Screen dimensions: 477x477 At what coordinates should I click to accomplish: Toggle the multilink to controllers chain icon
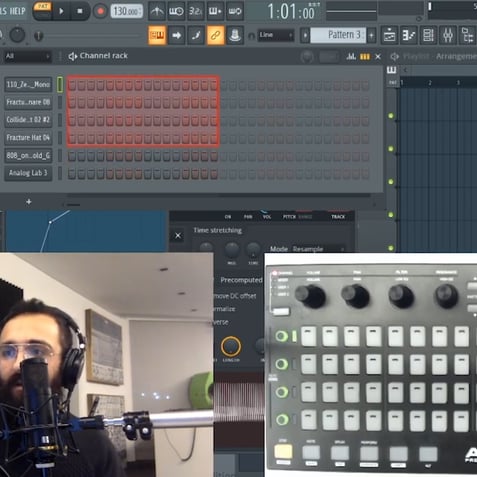215,35
